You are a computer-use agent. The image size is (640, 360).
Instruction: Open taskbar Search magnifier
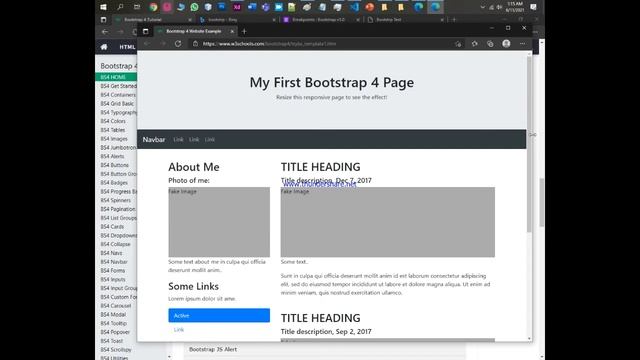pyautogui.click(x=120, y=7)
